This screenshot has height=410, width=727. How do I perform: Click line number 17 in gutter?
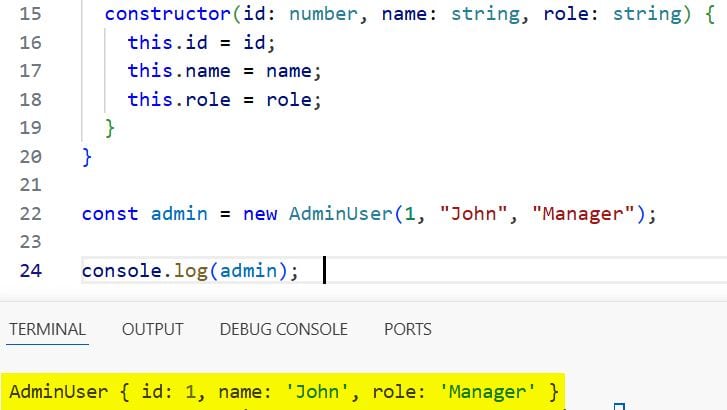[x=31, y=71]
